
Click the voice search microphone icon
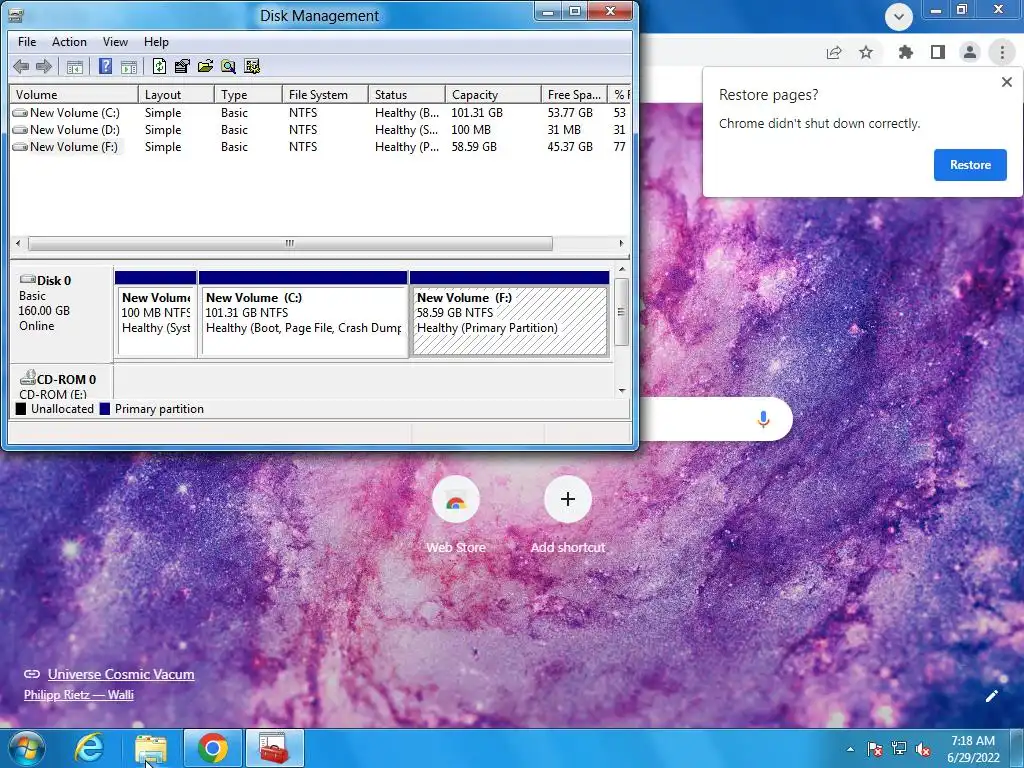coord(763,419)
